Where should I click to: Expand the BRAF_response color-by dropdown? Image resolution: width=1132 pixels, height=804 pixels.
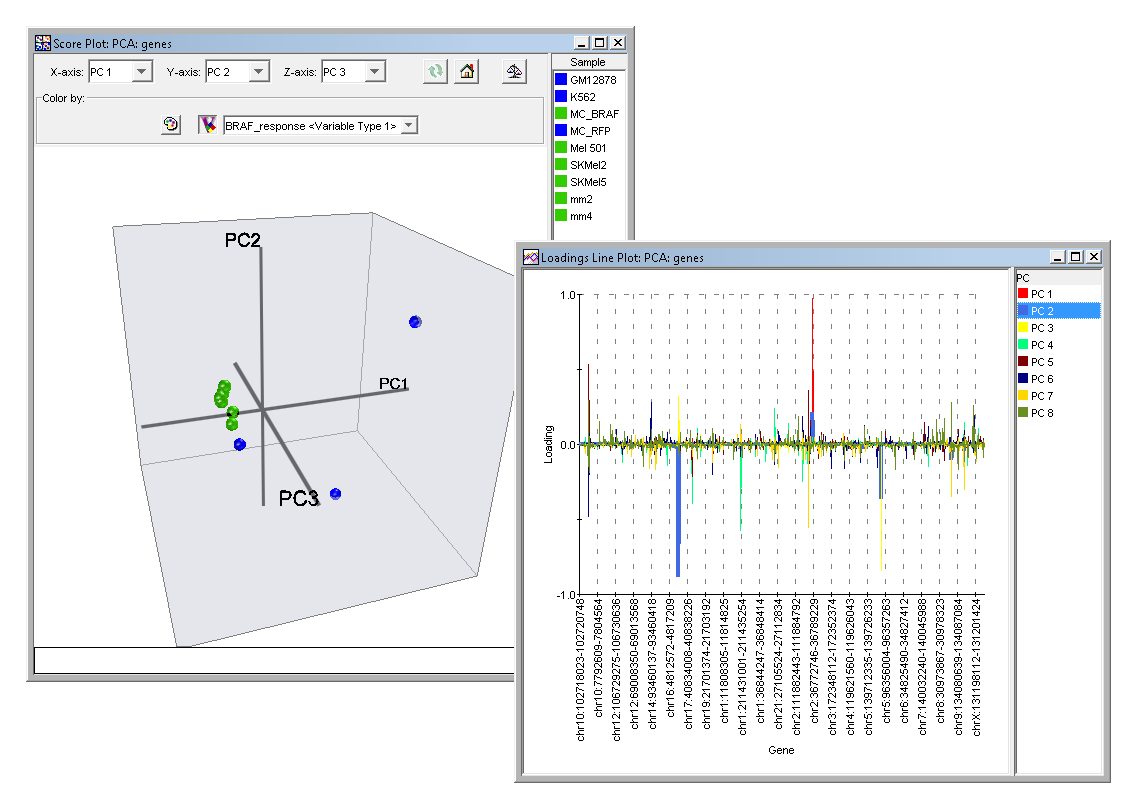coord(409,125)
